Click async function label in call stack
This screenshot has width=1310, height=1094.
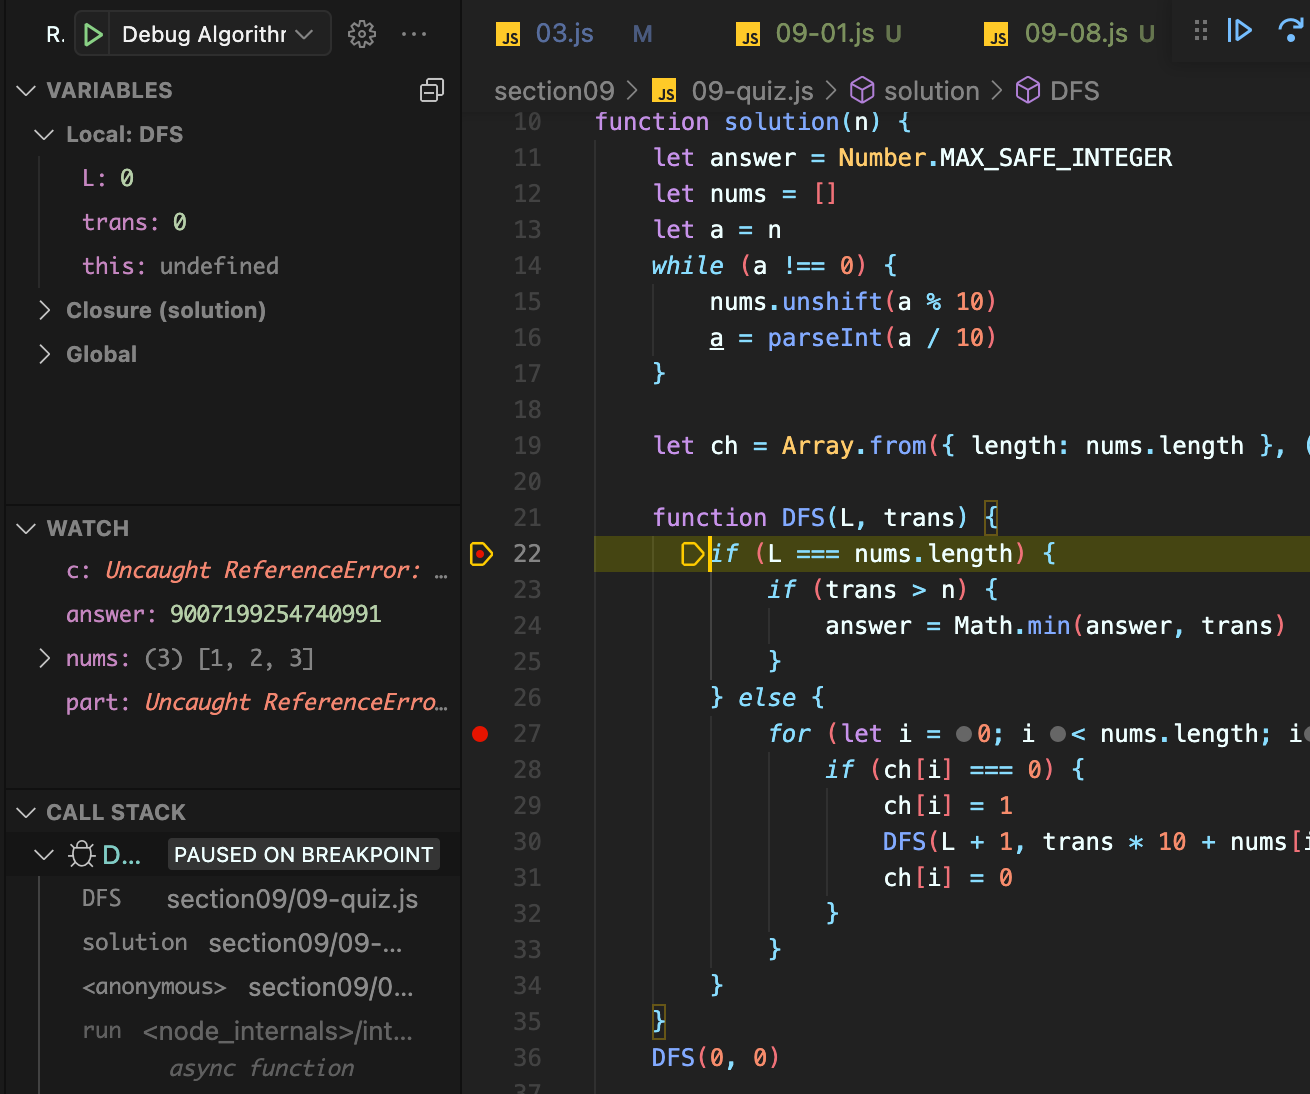coord(262,1069)
